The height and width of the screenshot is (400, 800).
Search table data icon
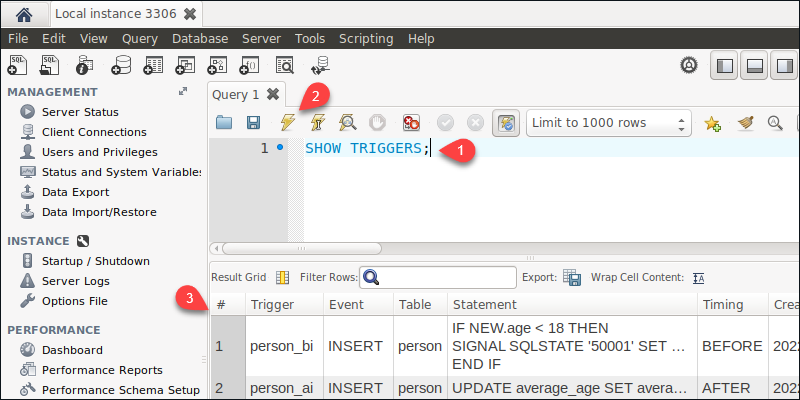(285, 65)
